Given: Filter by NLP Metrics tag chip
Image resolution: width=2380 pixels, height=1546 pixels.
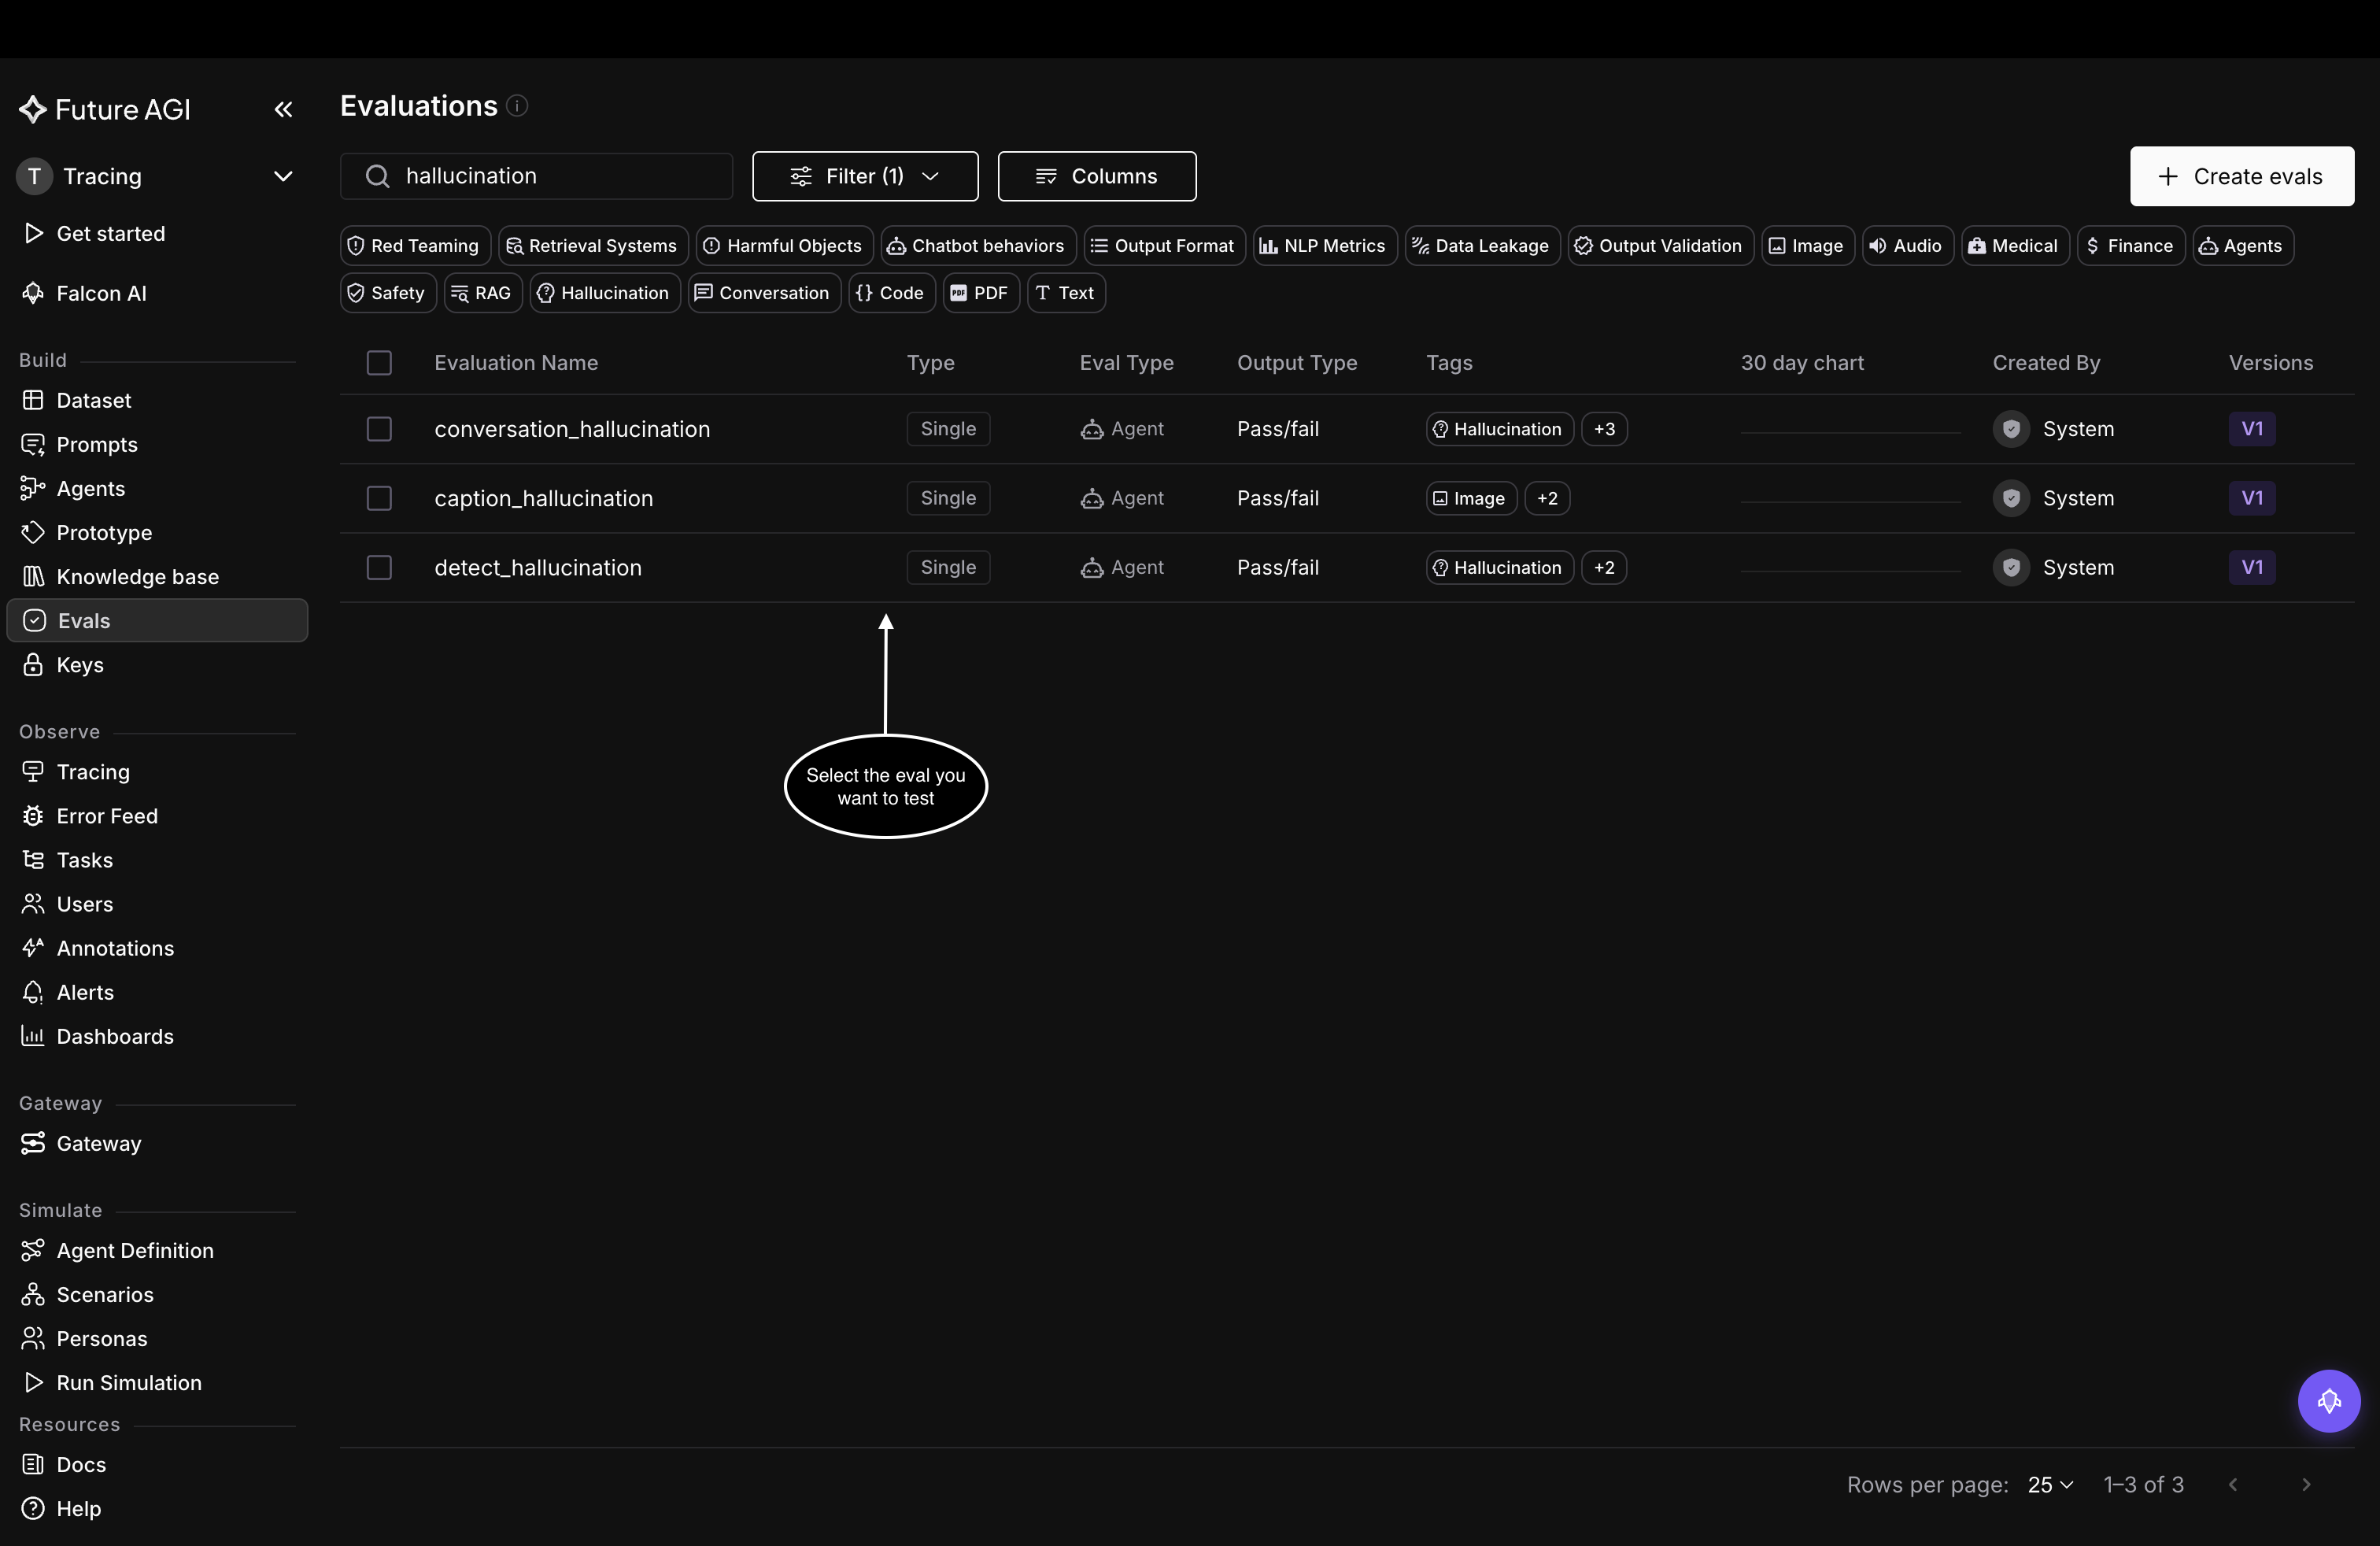Looking at the screenshot, I should tap(1324, 245).
